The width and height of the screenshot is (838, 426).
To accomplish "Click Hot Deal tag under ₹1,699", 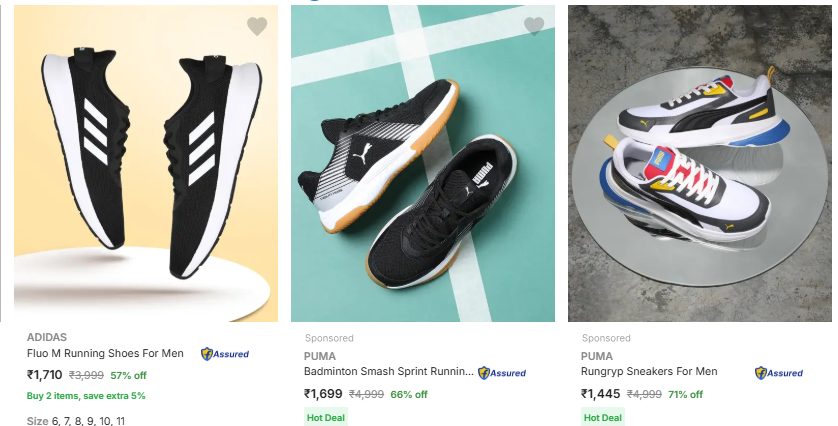I will [x=326, y=417].
